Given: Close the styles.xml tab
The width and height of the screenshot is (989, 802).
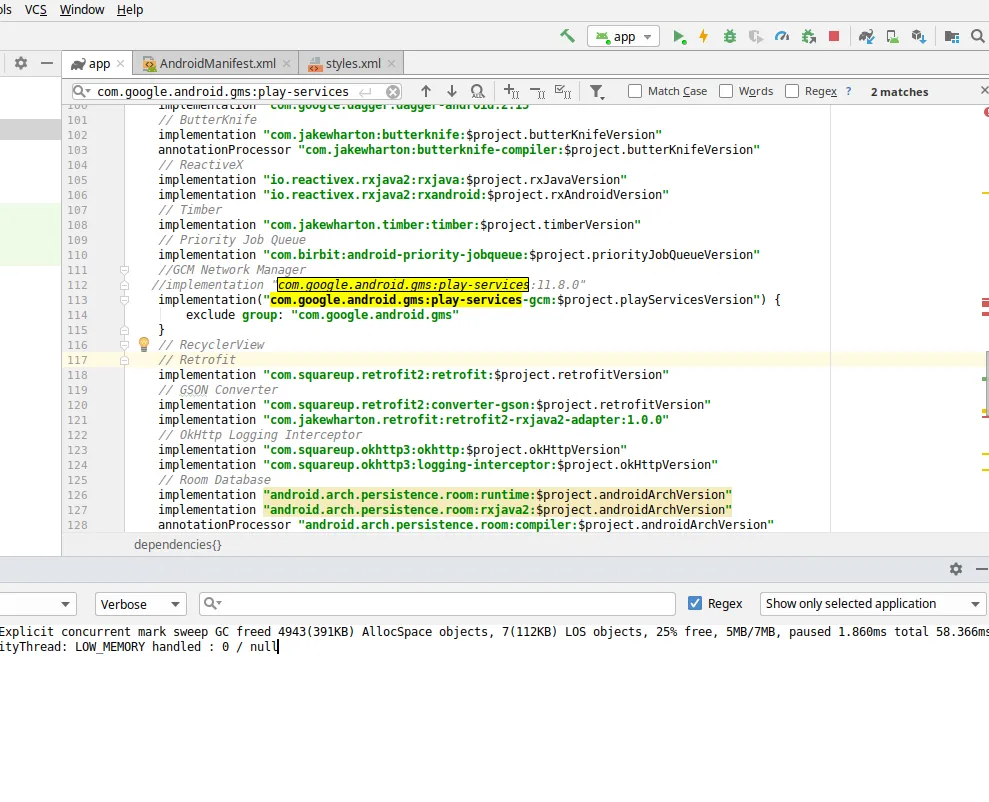Looking at the screenshot, I should (x=392, y=64).
